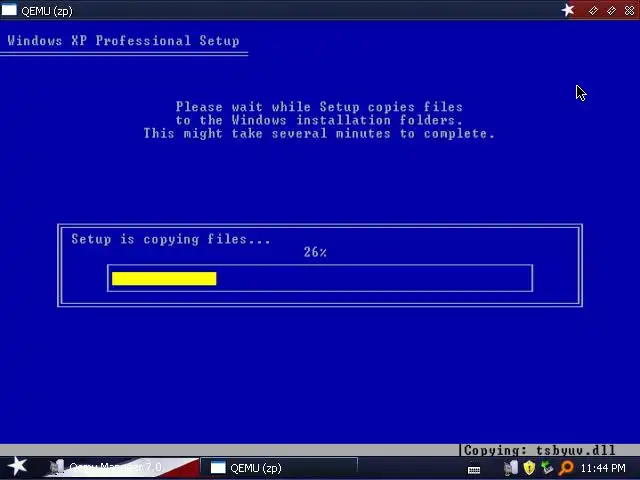Click the yellow file-copy progress bar
The height and width of the screenshot is (480, 640).
tap(164, 279)
